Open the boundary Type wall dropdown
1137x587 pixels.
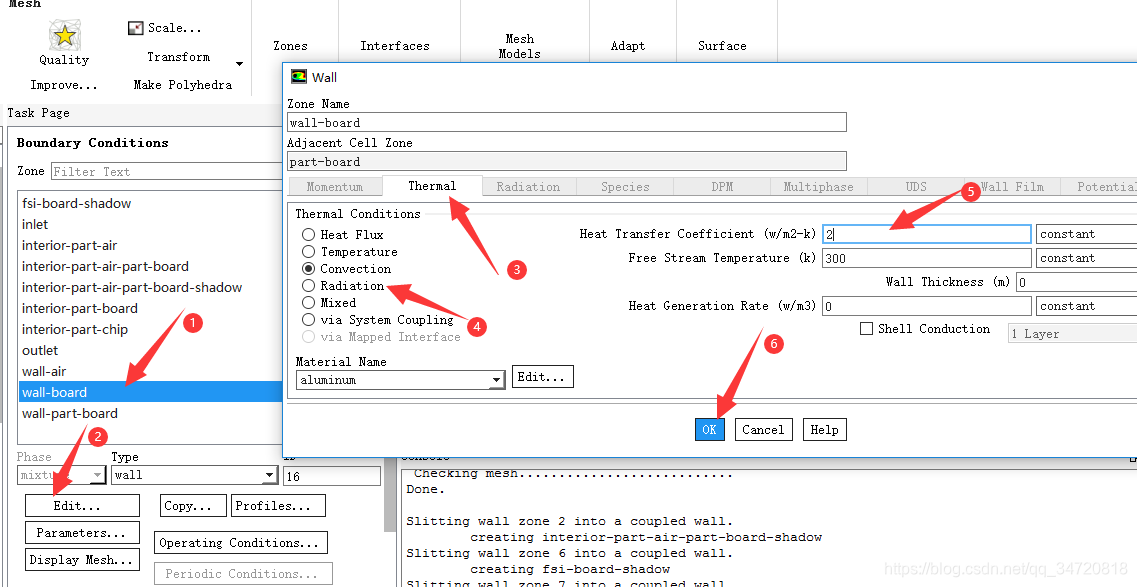point(194,475)
